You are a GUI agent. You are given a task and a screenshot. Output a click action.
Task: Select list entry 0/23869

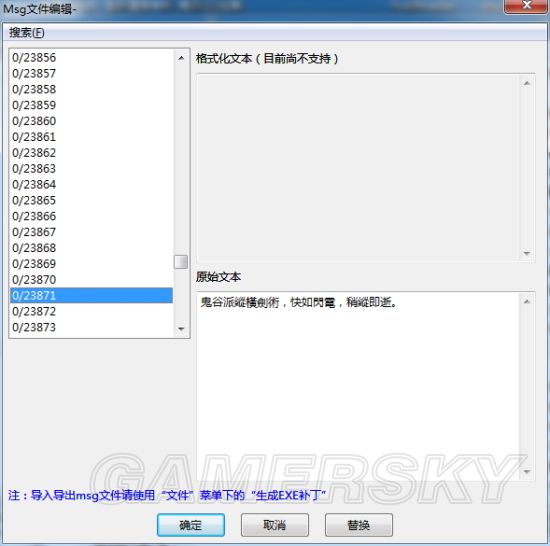point(91,263)
